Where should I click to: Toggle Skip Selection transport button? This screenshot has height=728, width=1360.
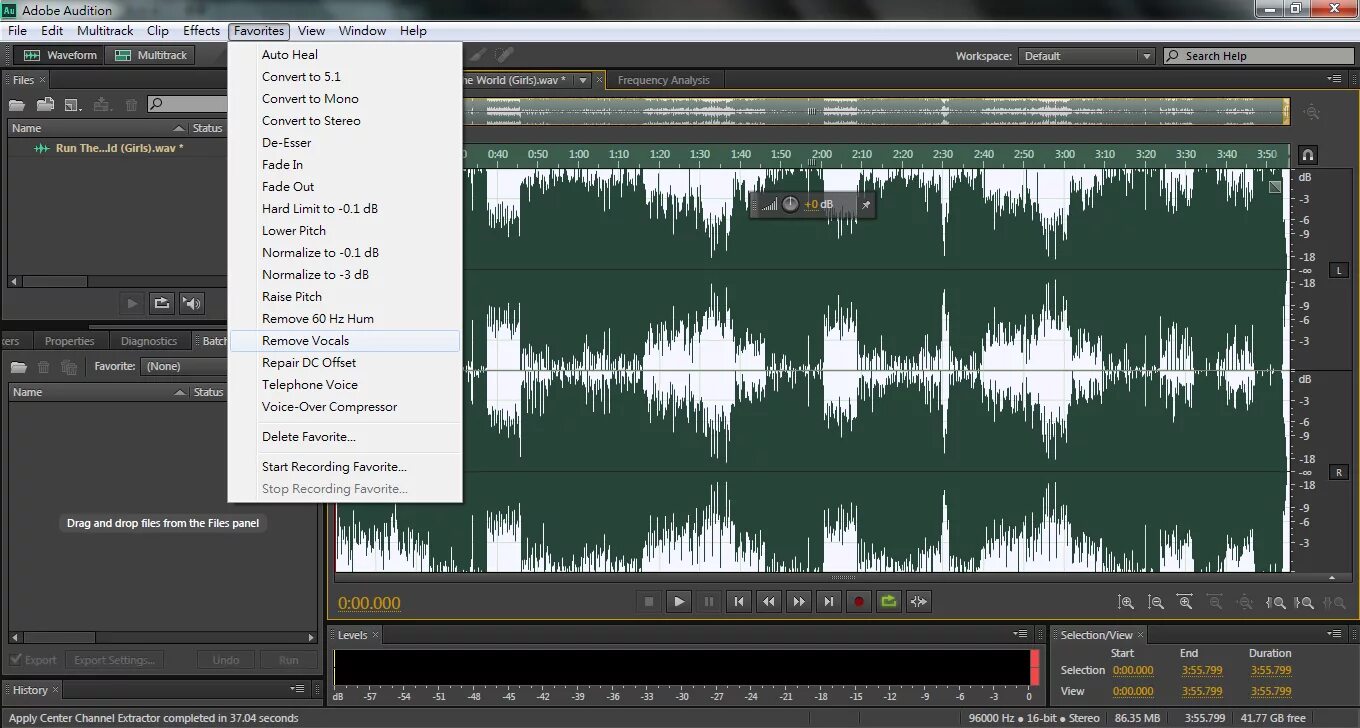point(919,601)
